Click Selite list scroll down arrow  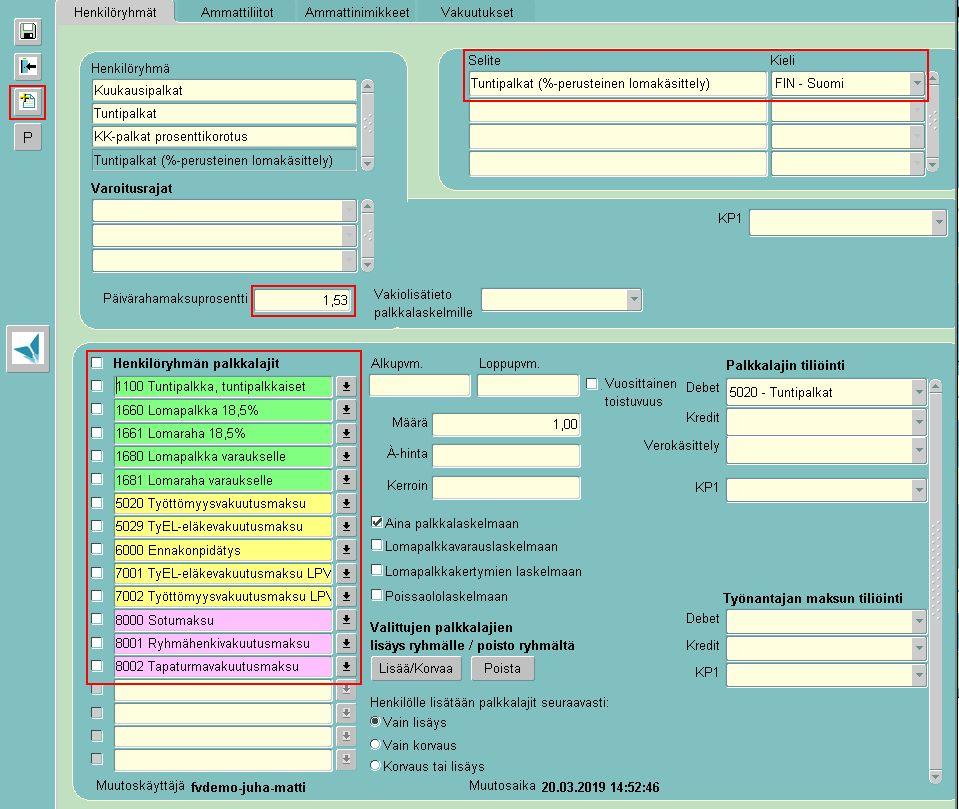click(x=933, y=164)
